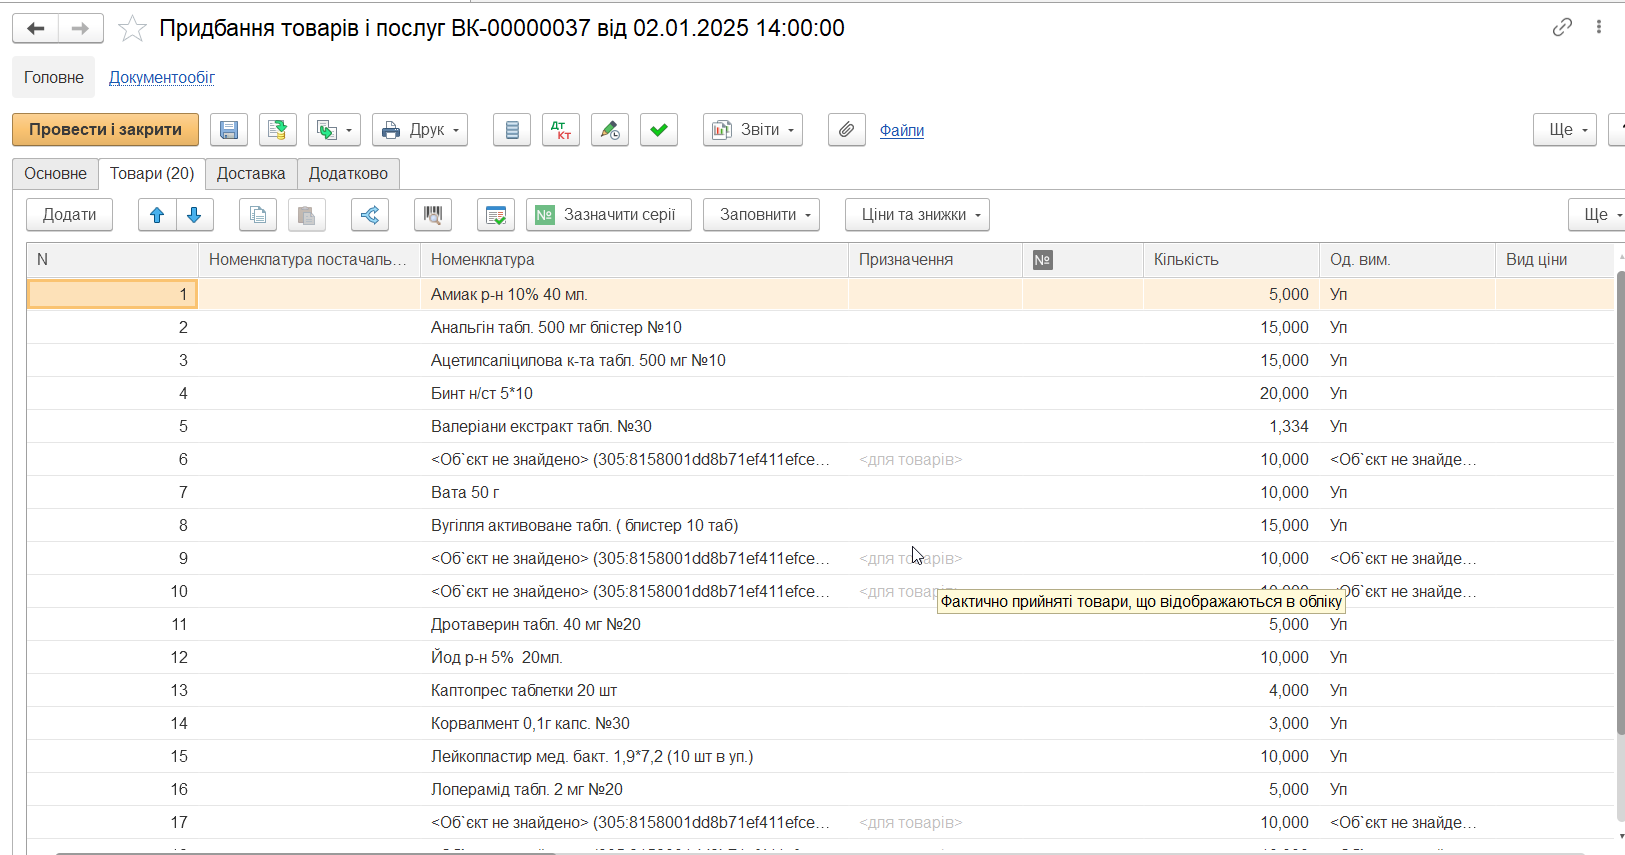1625x855 pixels.
Task: Select row Валеріани екстракт табл. №30
Action: point(820,426)
